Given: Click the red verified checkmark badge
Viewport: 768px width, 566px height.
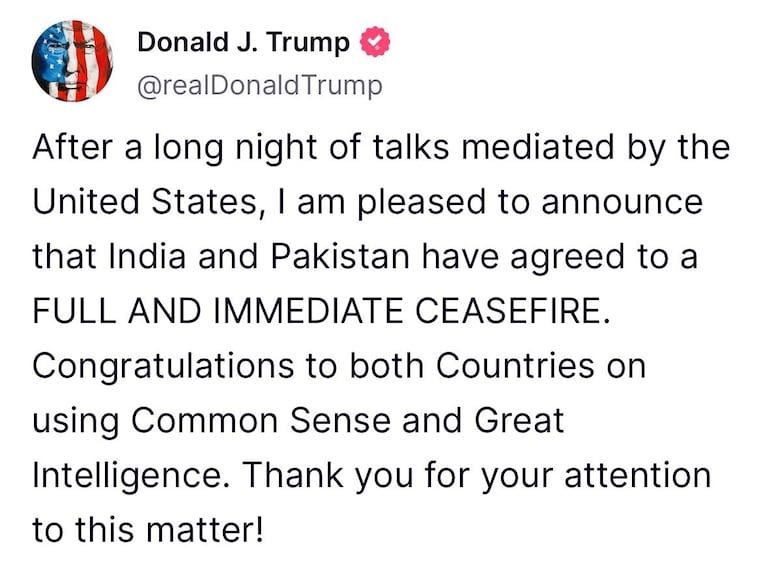Looking at the screenshot, I should [375, 42].
